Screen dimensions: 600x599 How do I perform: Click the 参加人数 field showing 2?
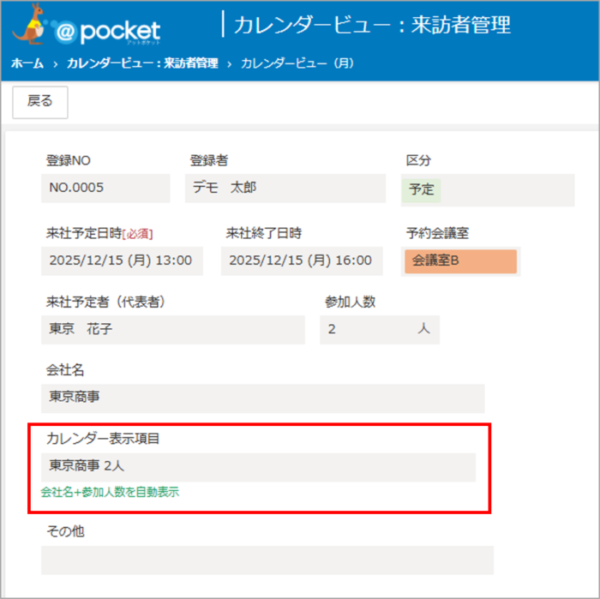tap(379, 330)
